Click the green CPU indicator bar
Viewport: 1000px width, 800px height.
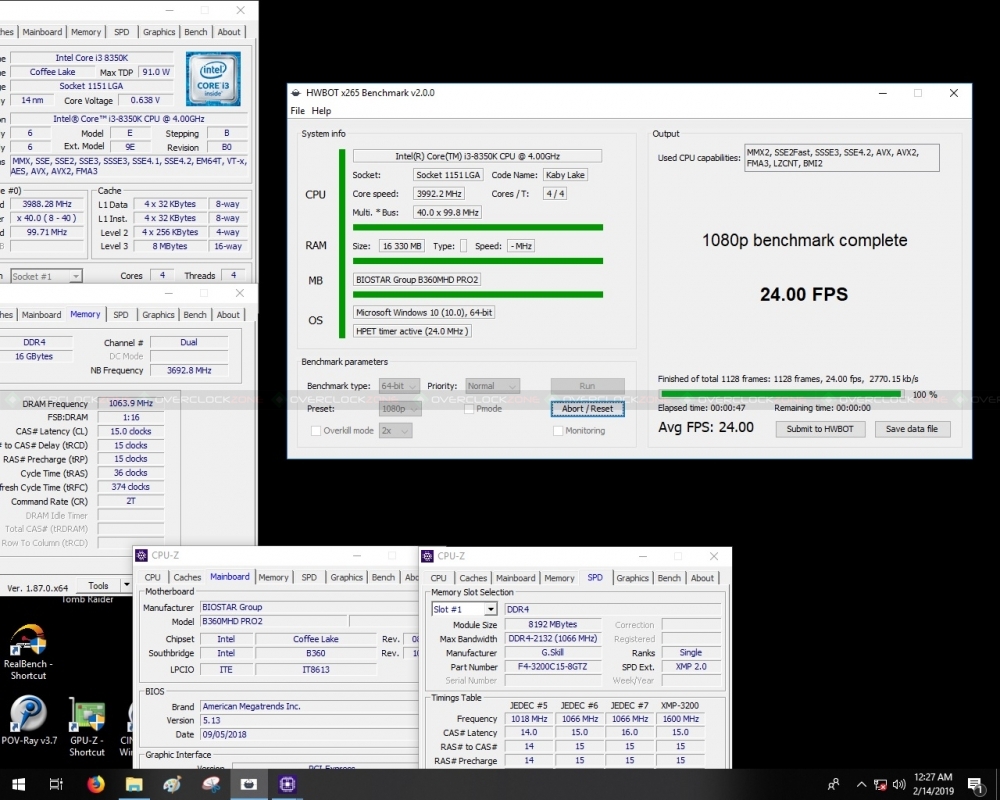342,246
